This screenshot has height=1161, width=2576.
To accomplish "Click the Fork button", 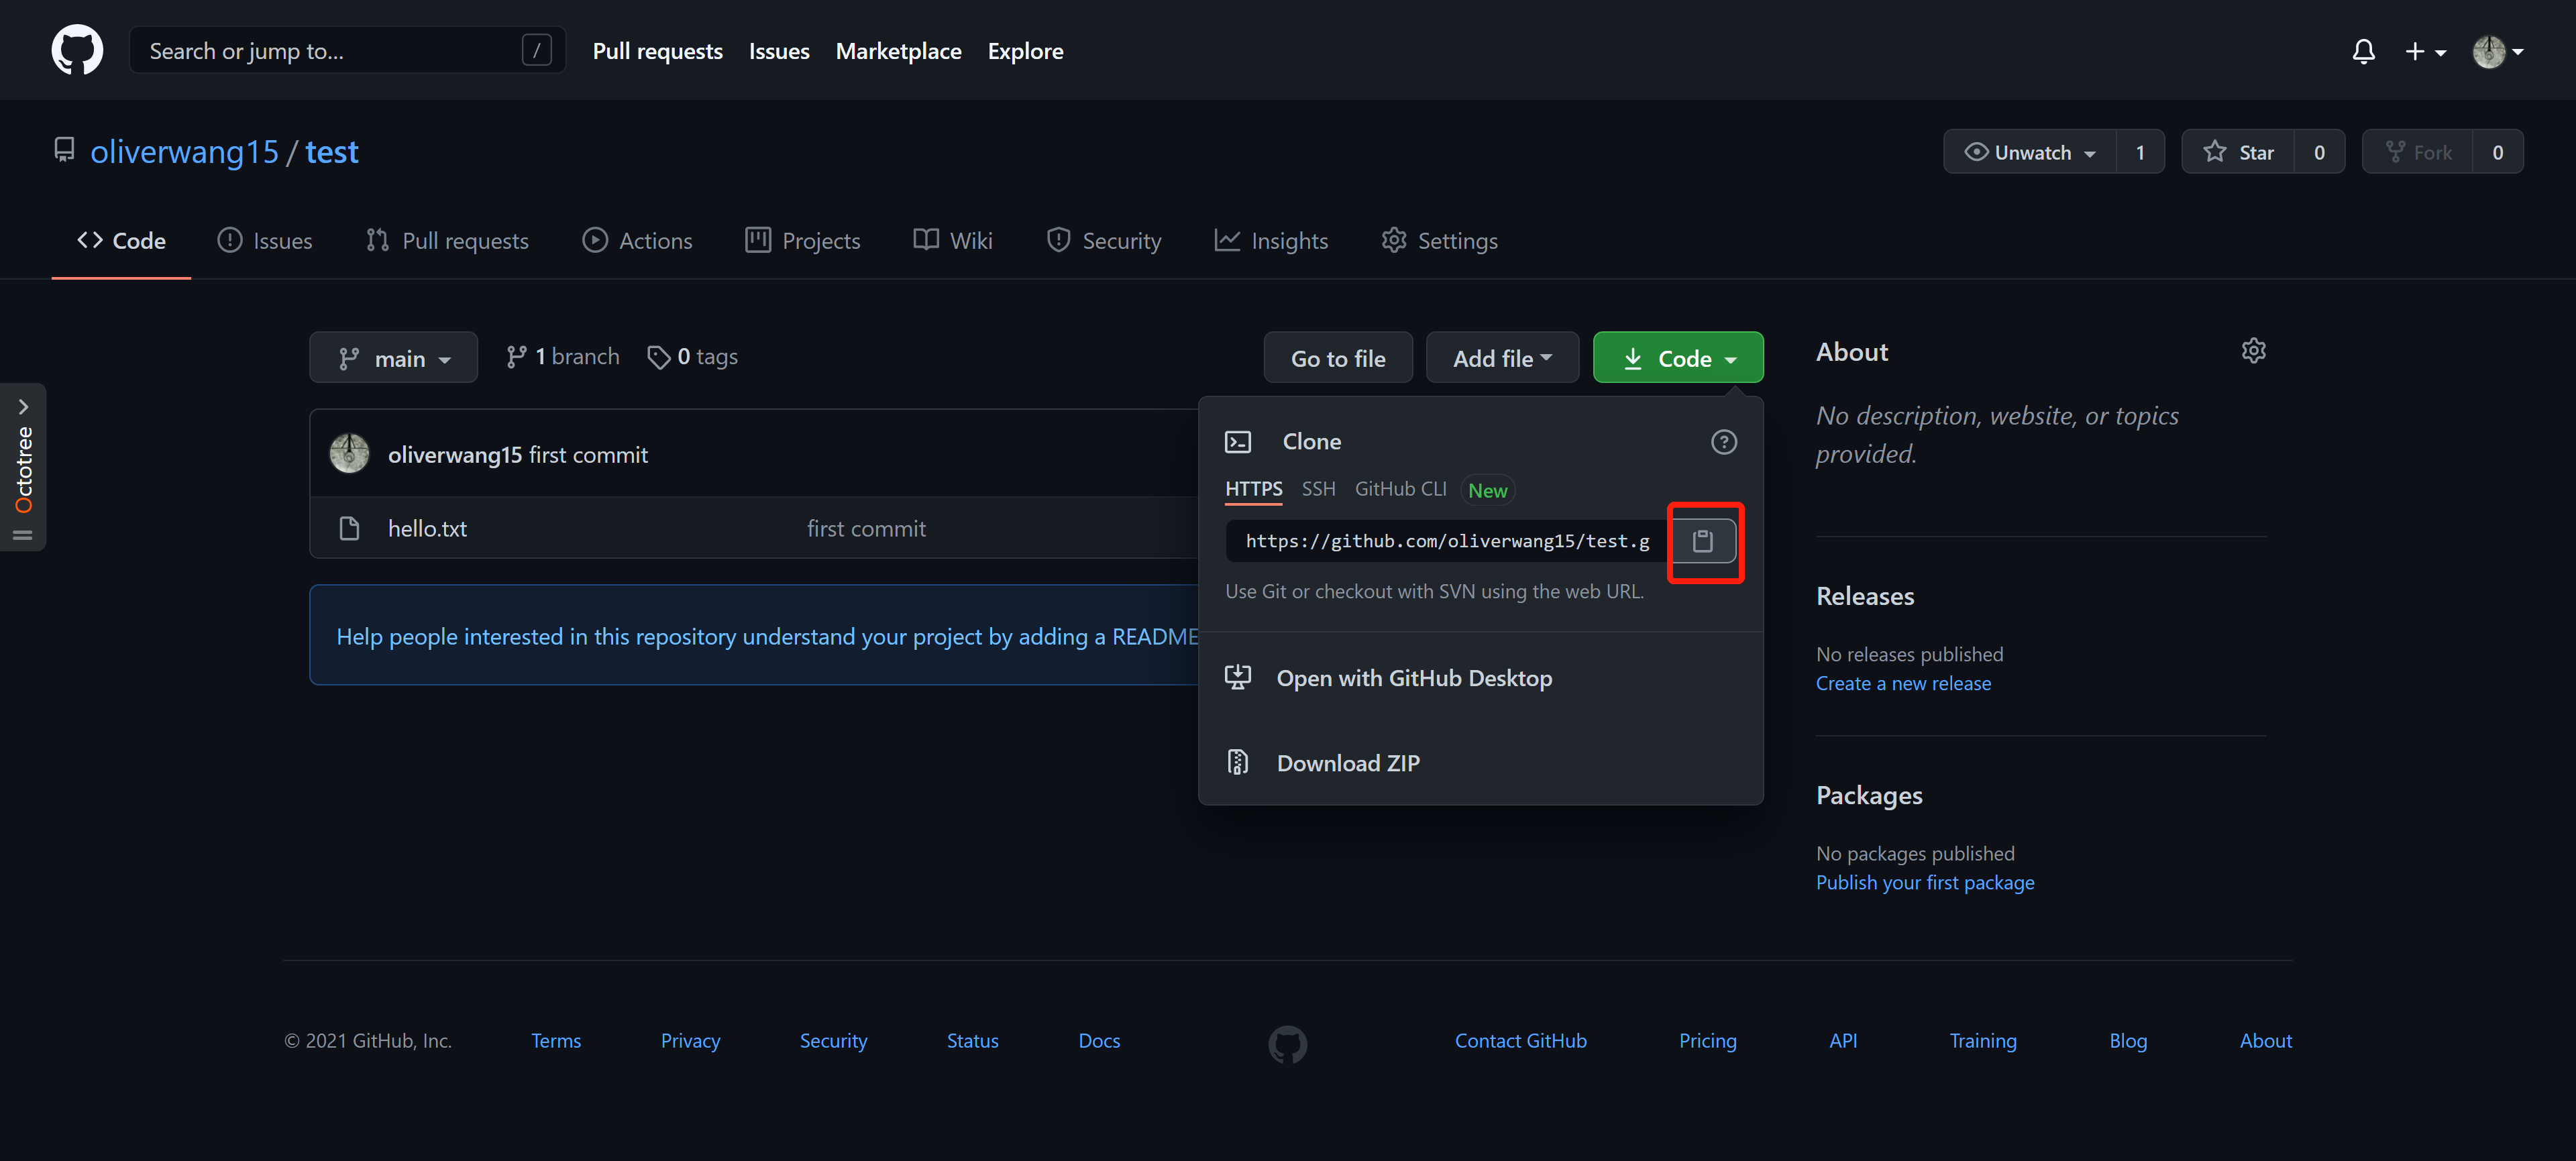I will tap(2417, 152).
